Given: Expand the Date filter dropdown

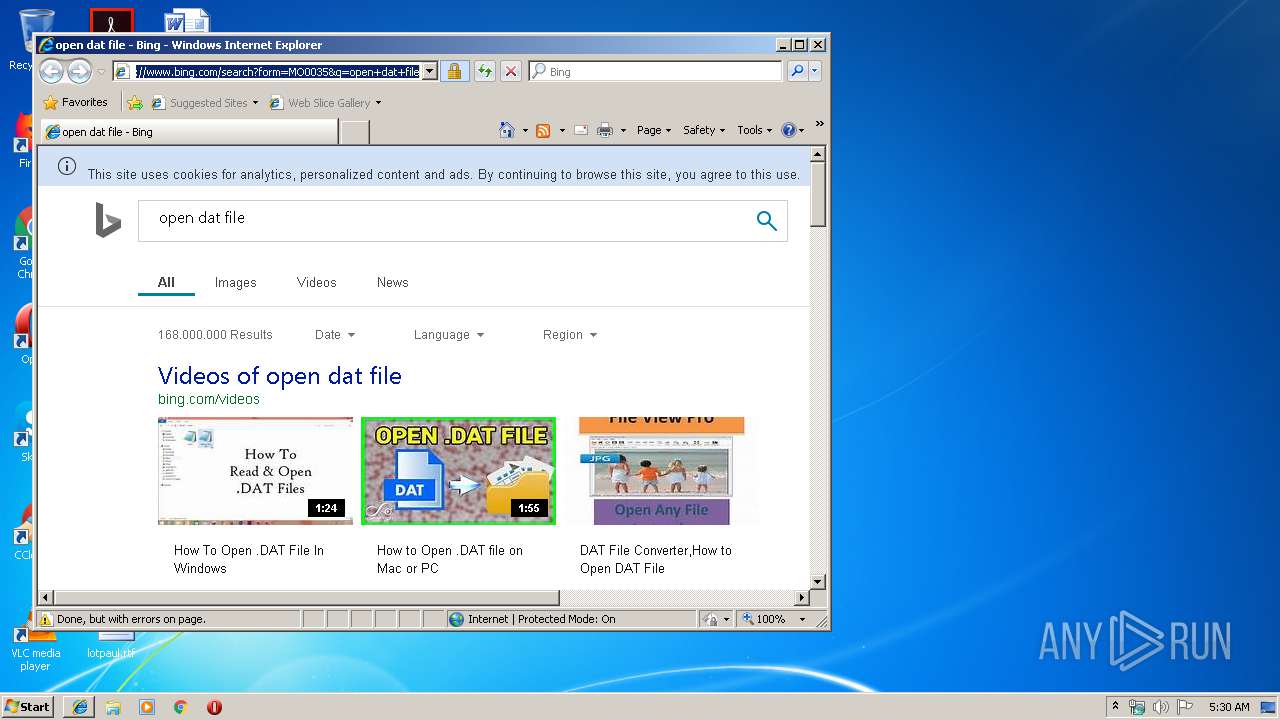Looking at the screenshot, I should [x=335, y=335].
